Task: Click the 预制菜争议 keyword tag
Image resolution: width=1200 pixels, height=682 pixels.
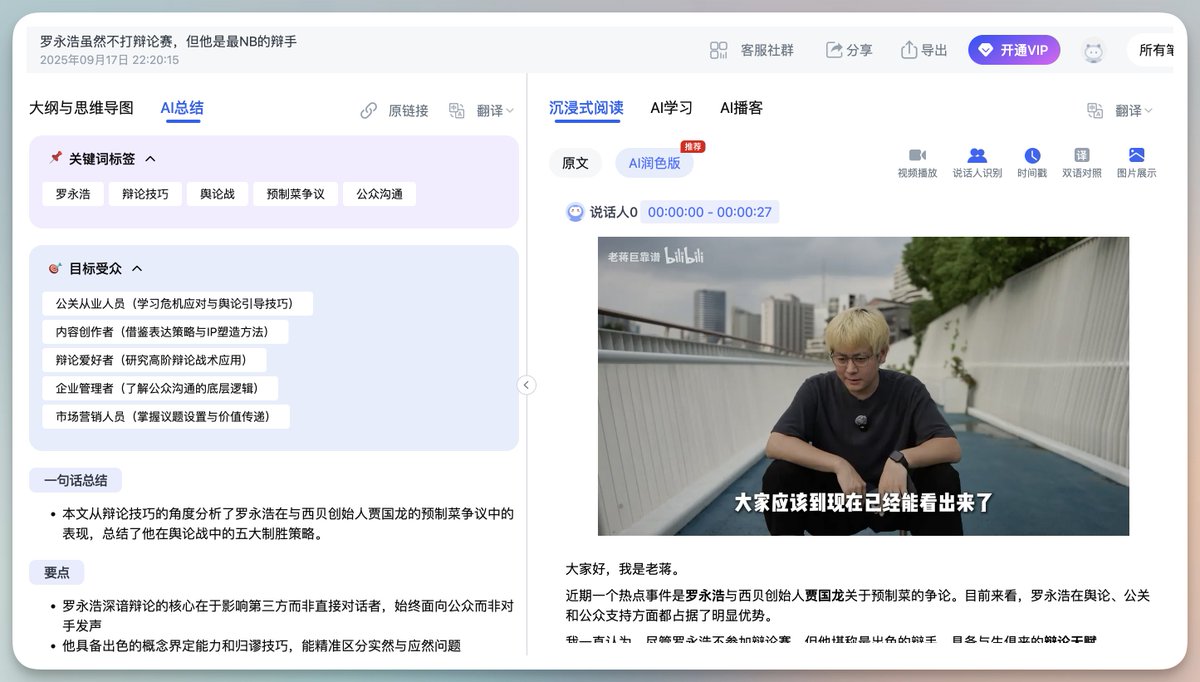Action: tap(294, 194)
